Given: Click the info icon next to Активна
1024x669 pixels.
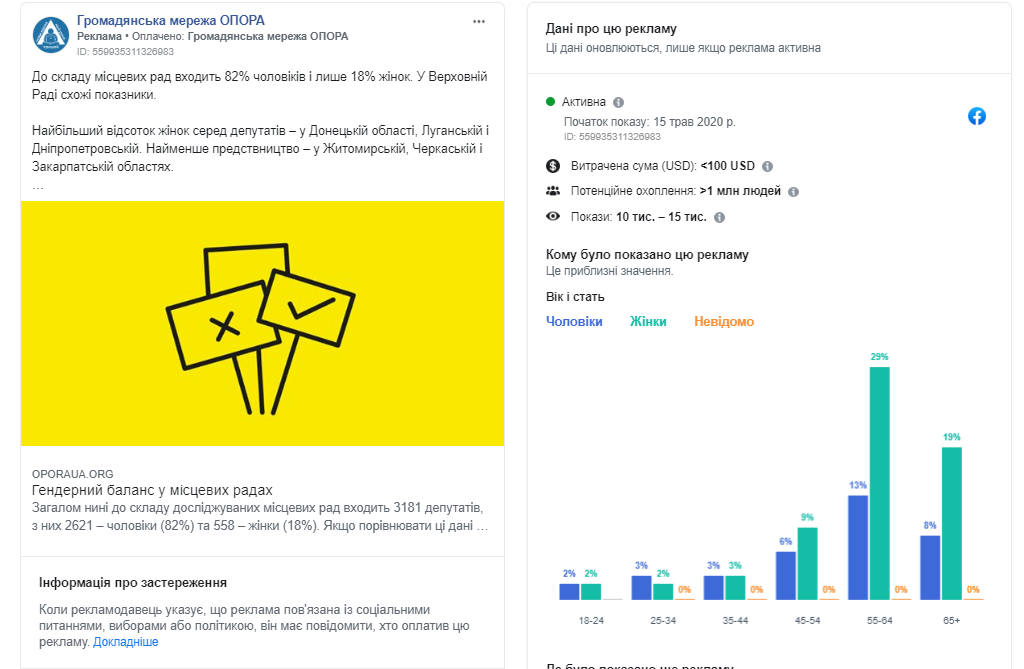Looking at the screenshot, I should click(x=619, y=102).
